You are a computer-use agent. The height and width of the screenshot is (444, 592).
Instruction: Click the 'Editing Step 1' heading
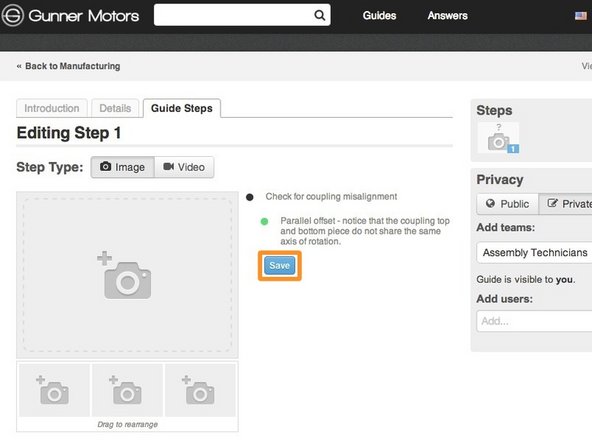pyautogui.click(x=69, y=133)
